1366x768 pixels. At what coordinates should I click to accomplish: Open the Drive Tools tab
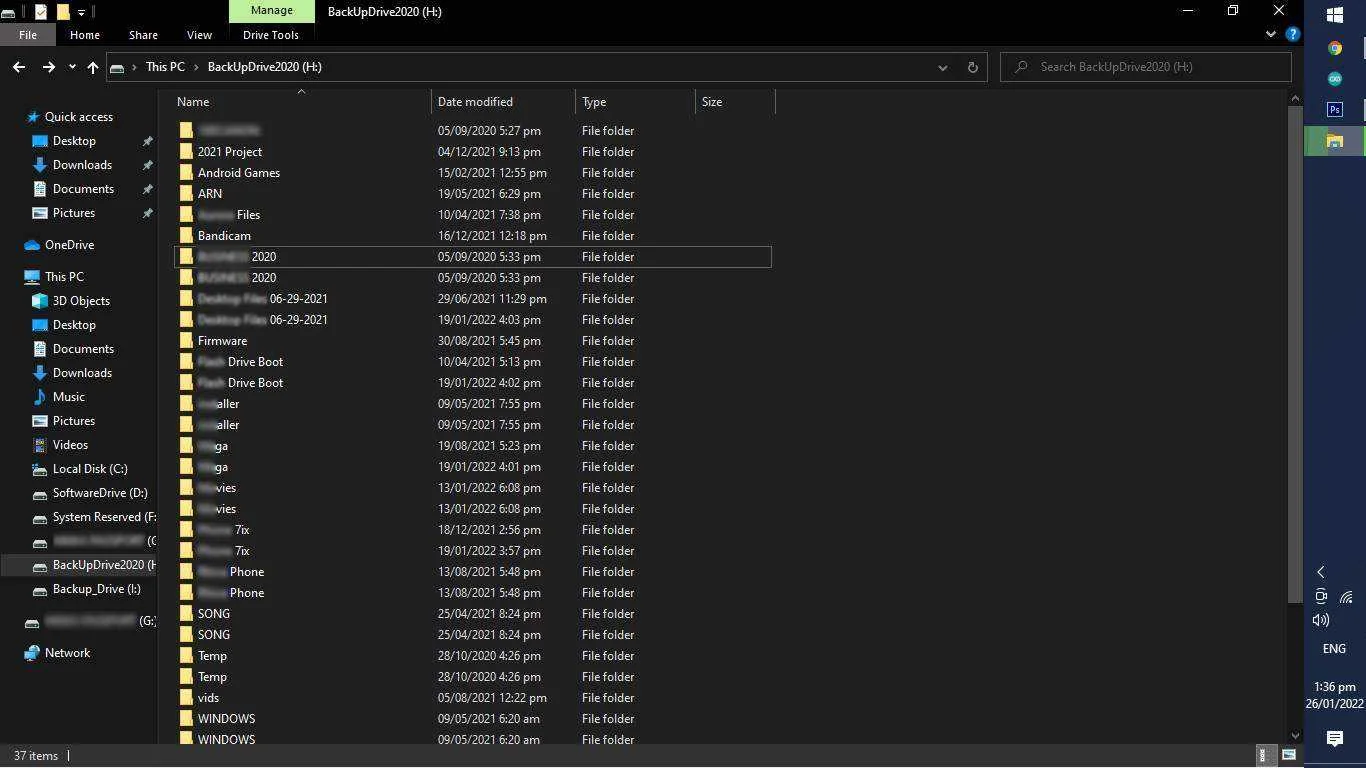[x=271, y=35]
